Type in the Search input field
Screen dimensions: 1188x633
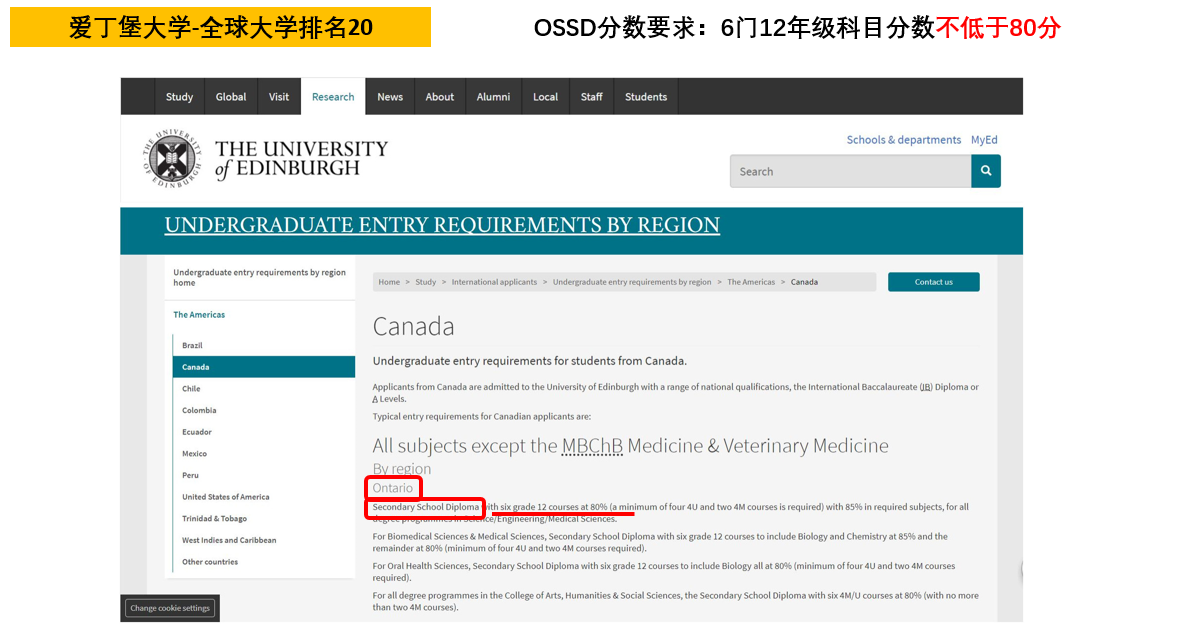(x=850, y=171)
